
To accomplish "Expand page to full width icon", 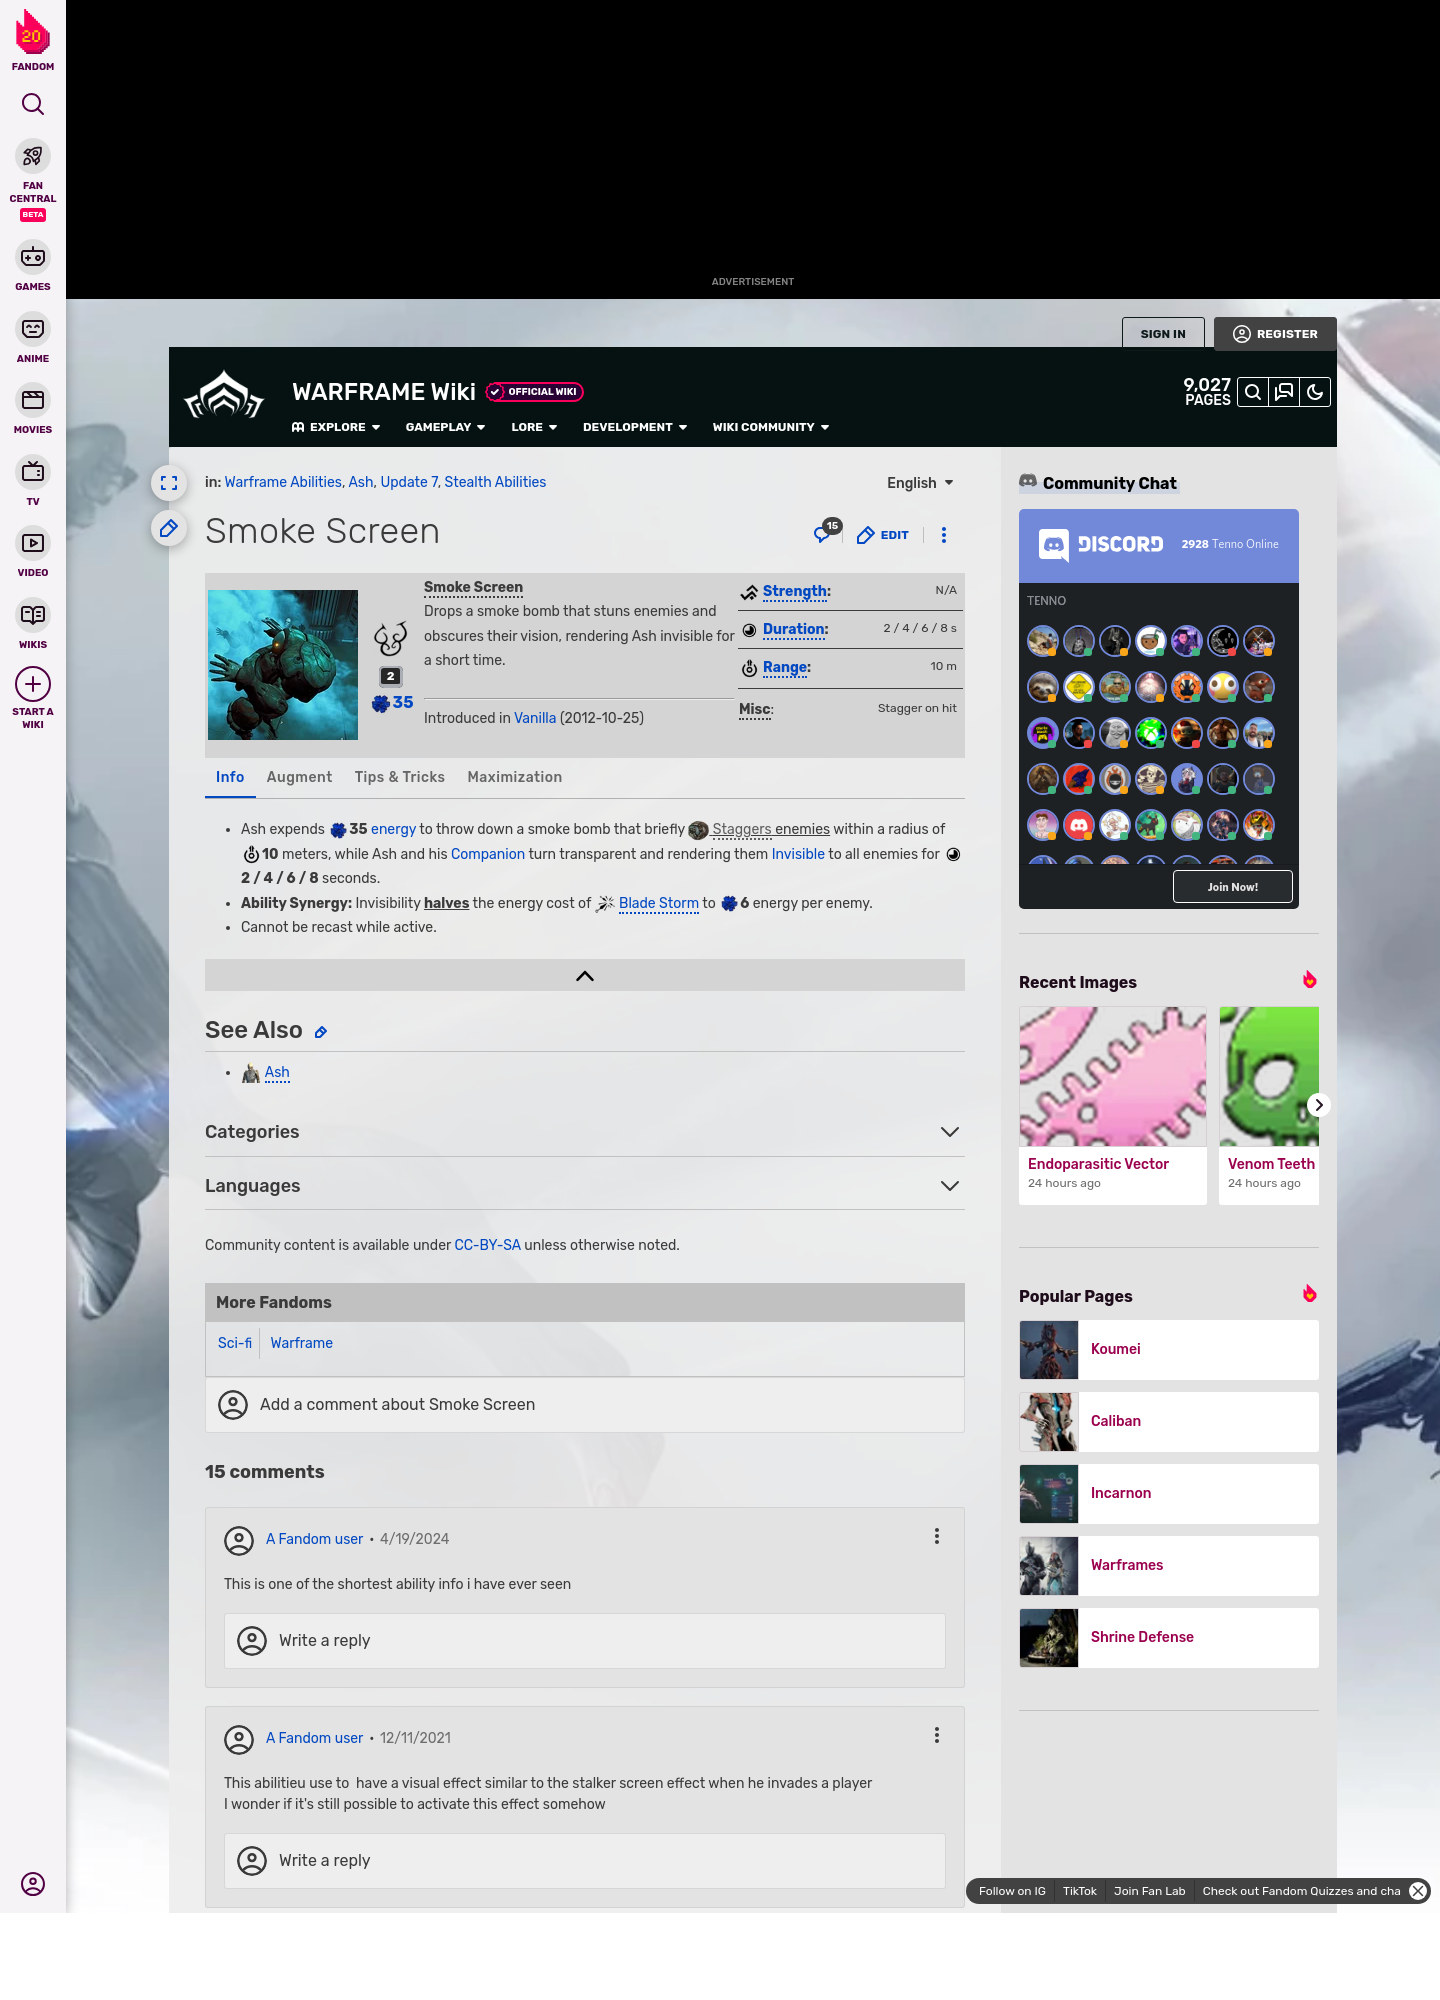I will pos(169,483).
